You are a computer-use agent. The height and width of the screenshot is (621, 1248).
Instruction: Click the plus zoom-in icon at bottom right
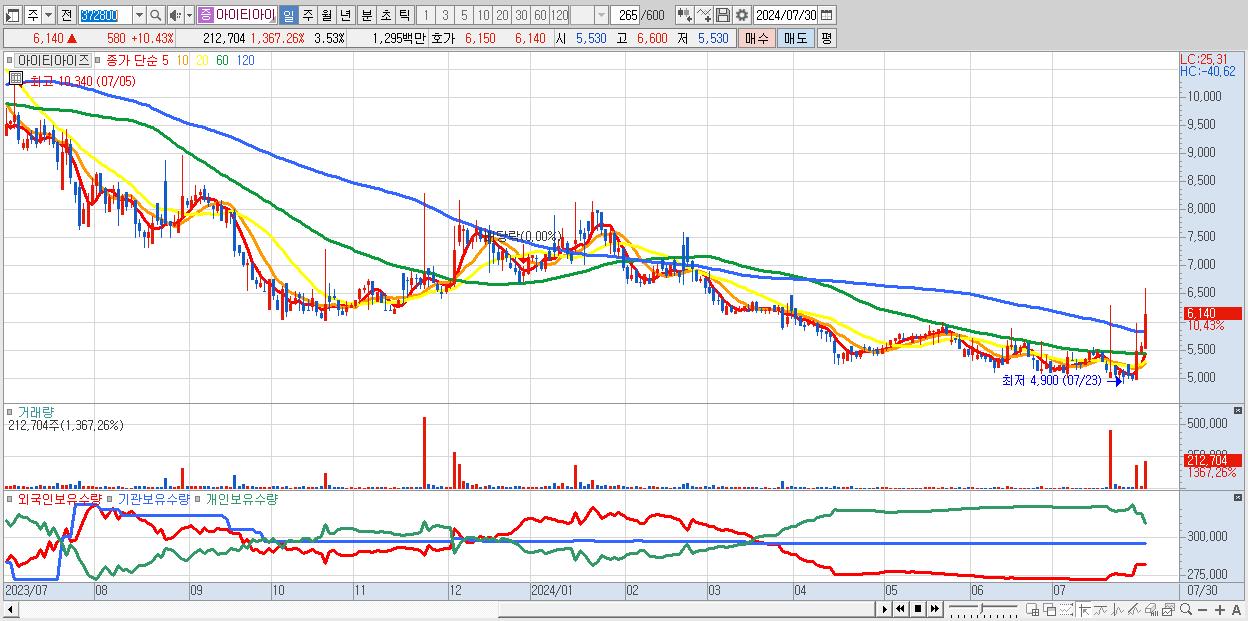(x=1220, y=610)
